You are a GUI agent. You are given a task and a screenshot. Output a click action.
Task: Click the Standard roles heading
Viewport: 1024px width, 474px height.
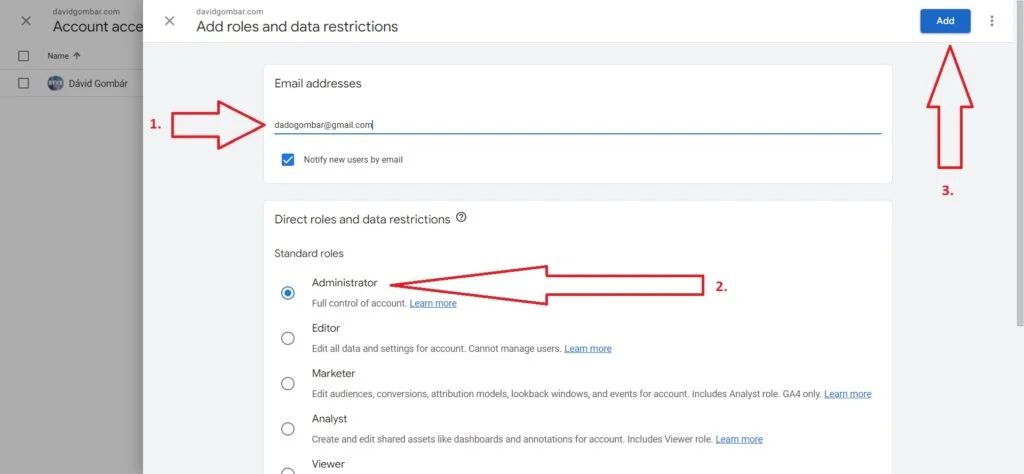309,253
